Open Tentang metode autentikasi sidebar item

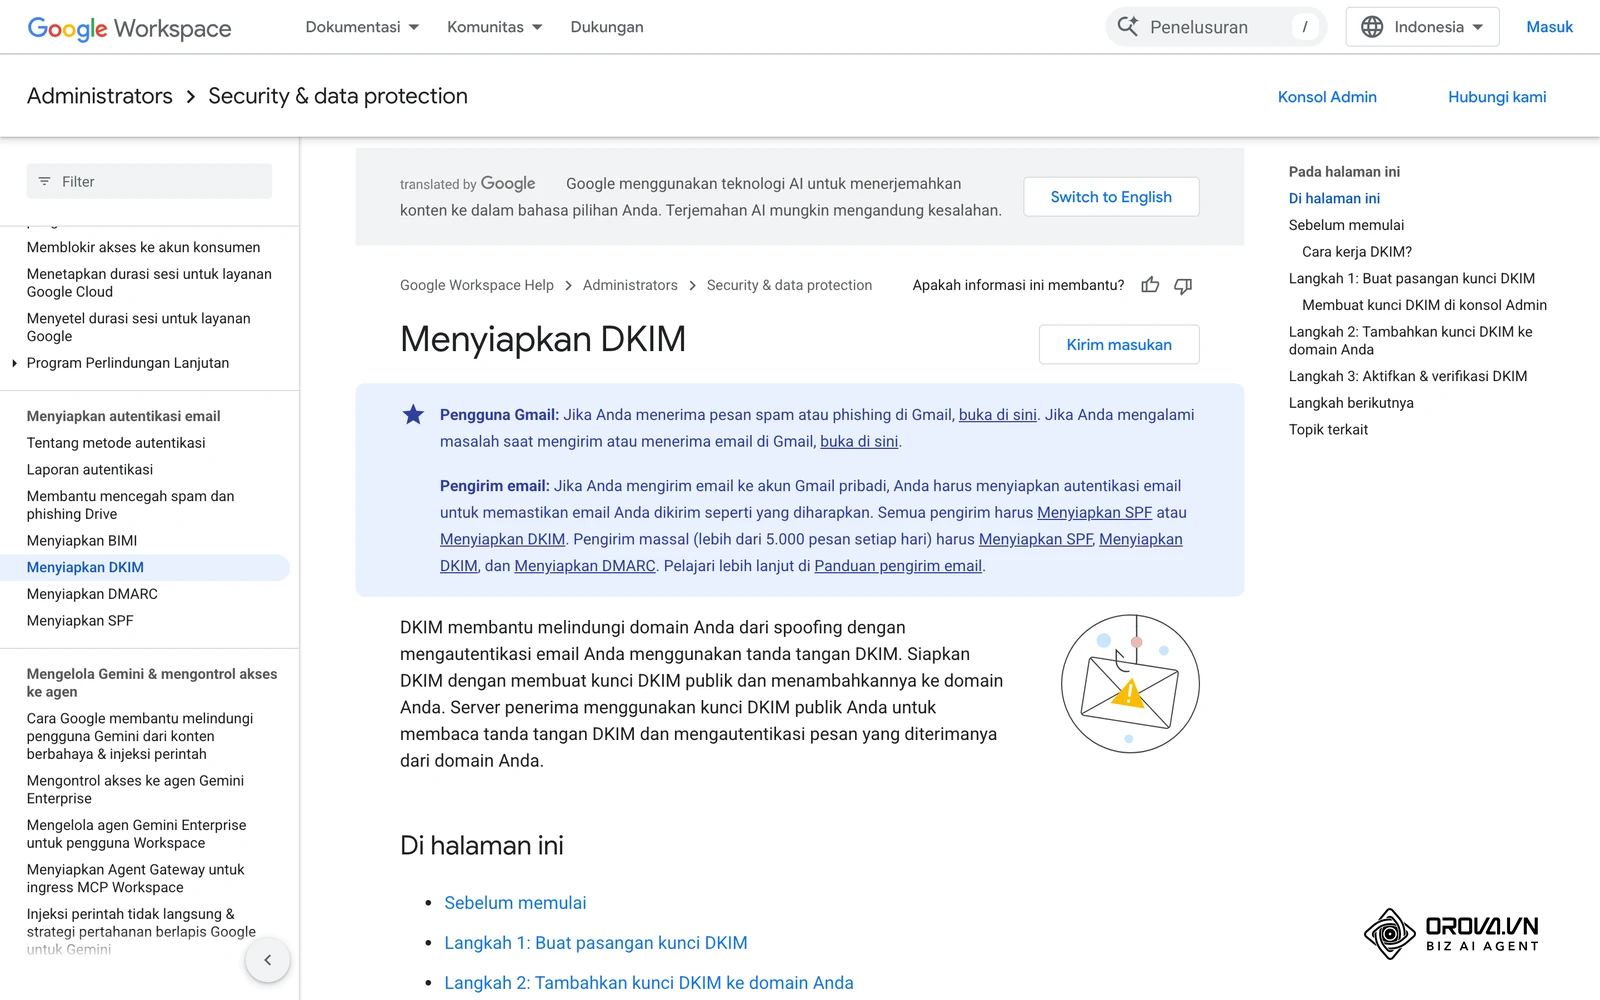116,443
